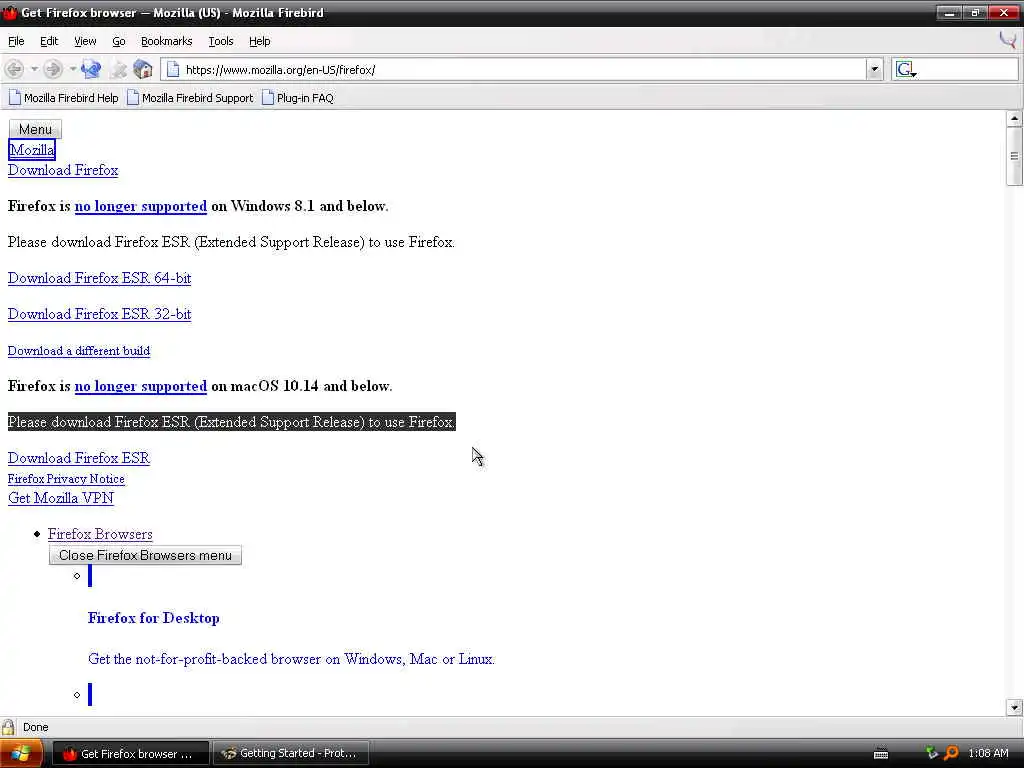
Task: Click the page's Menu button
Action: (35, 129)
